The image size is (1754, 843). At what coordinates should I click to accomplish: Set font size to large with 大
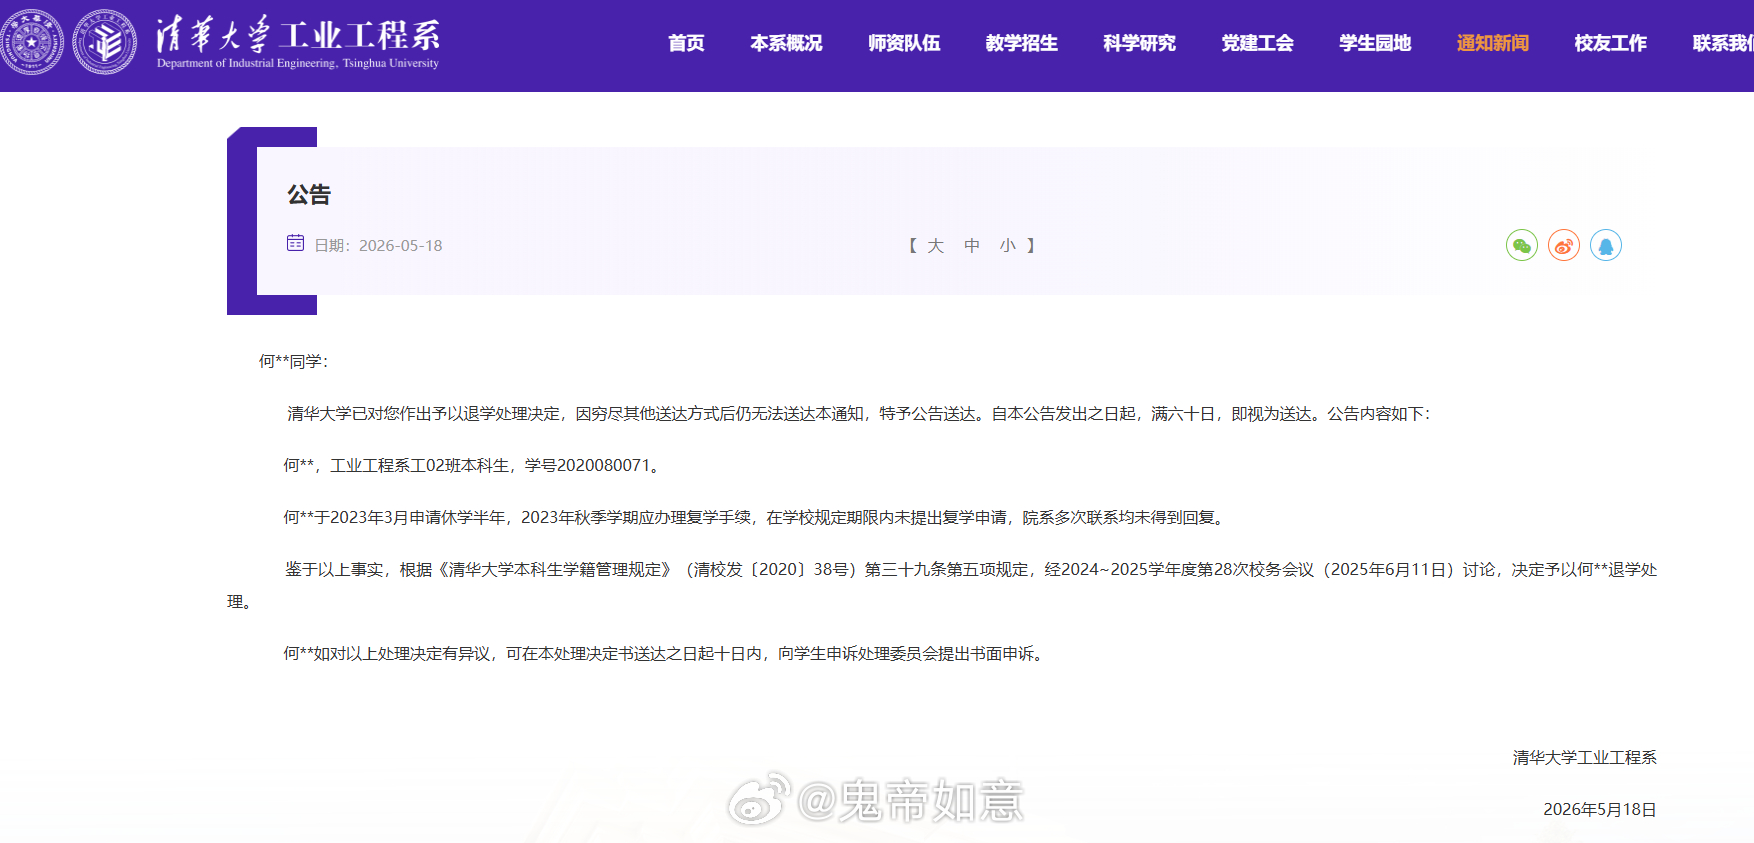pyautogui.click(x=936, y=246)
